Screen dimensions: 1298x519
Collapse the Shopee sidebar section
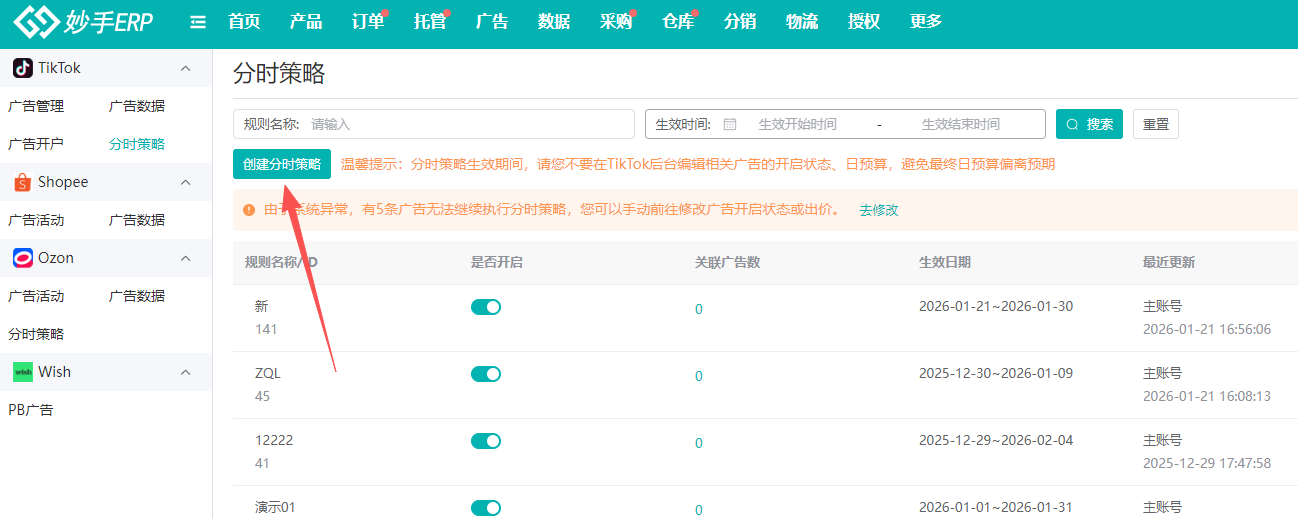pyautogui.click(x=185, y=182)
